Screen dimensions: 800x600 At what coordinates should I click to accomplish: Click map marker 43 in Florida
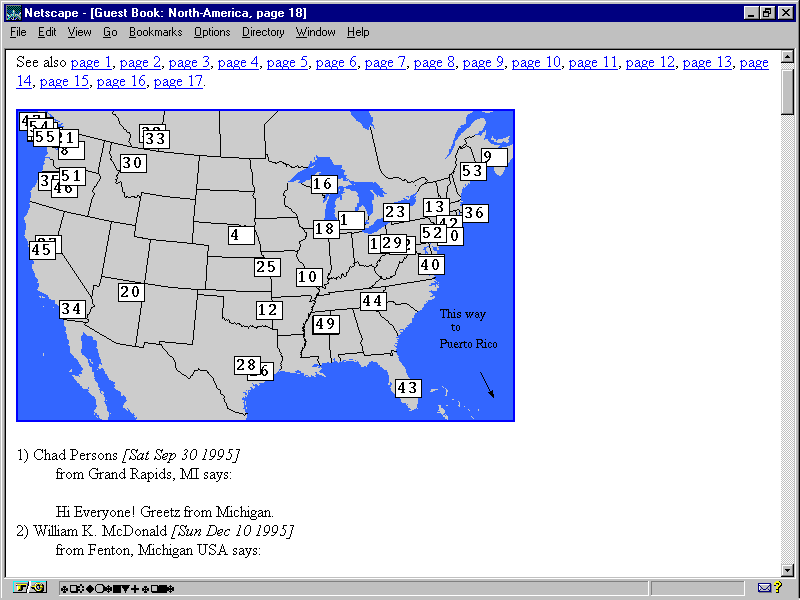click(x=407, y=388)
